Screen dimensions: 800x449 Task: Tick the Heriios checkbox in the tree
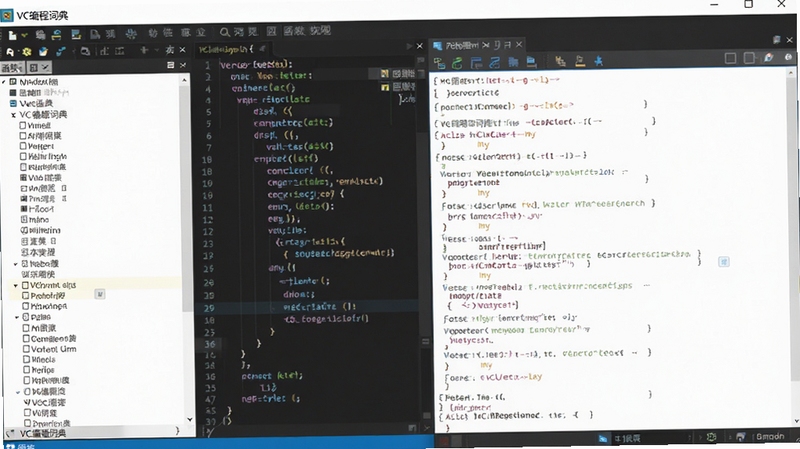click(27, 369)
